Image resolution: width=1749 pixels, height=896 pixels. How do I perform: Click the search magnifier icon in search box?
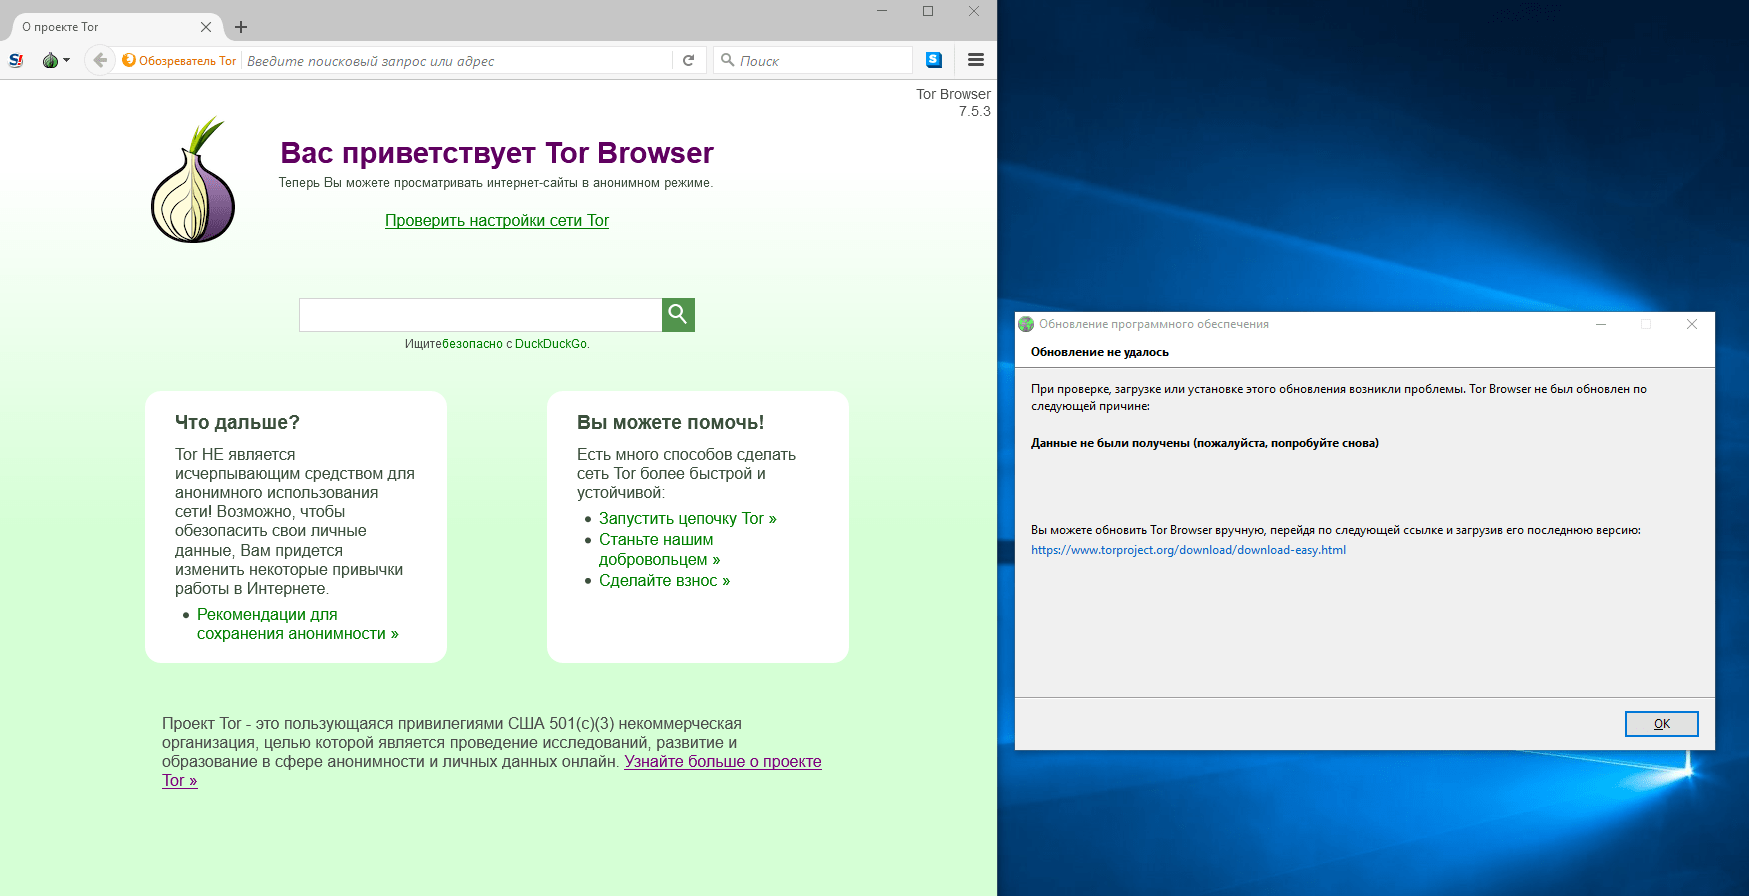(x=728, y=60)
